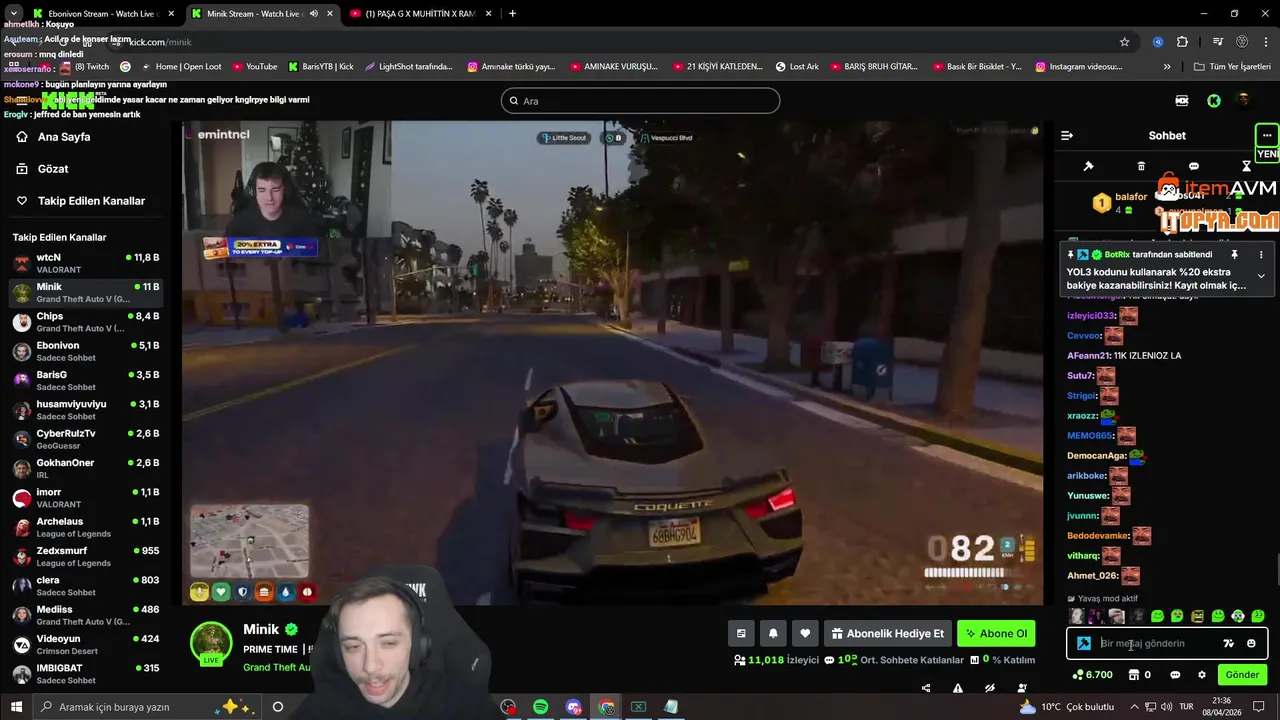Viewport: 1280px width, 720px height.
Task: Click the trash can icon in chat header
Action: [x=1141, y=166]
